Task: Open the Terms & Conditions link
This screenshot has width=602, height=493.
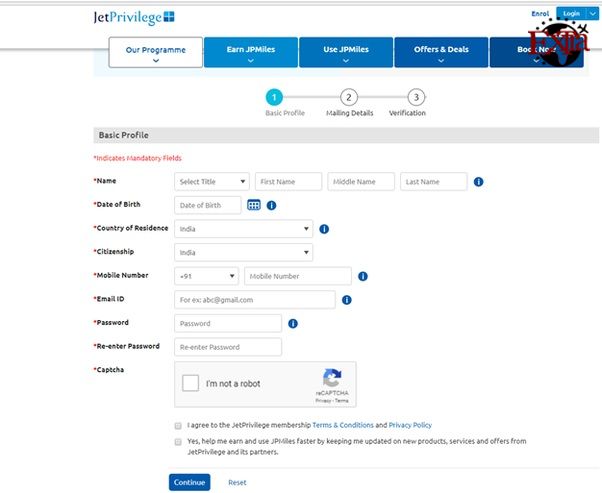Action: tap(343, 425)
